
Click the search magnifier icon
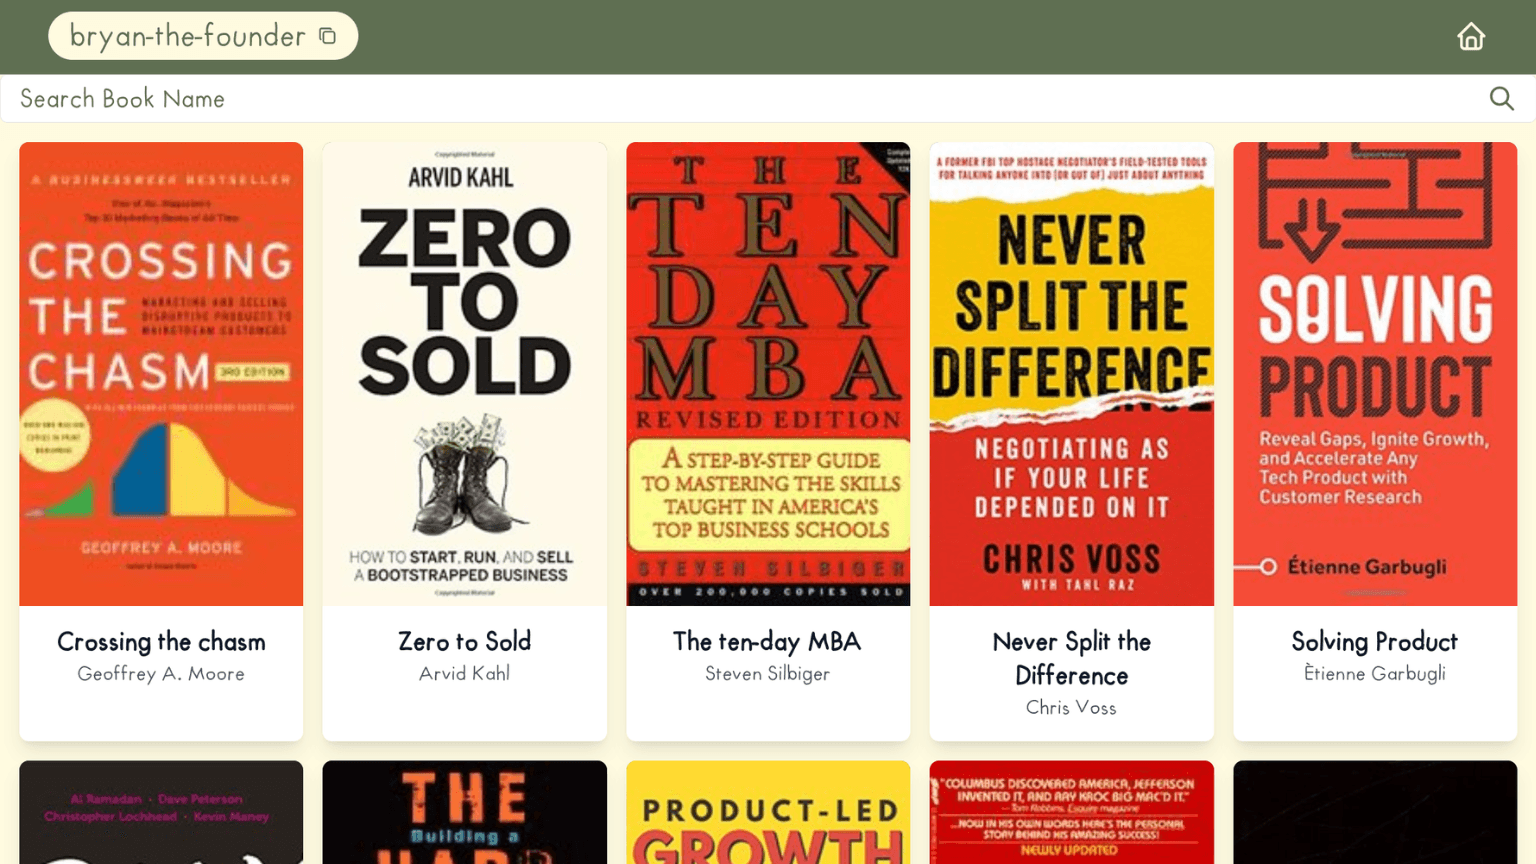coord(1501,98)
